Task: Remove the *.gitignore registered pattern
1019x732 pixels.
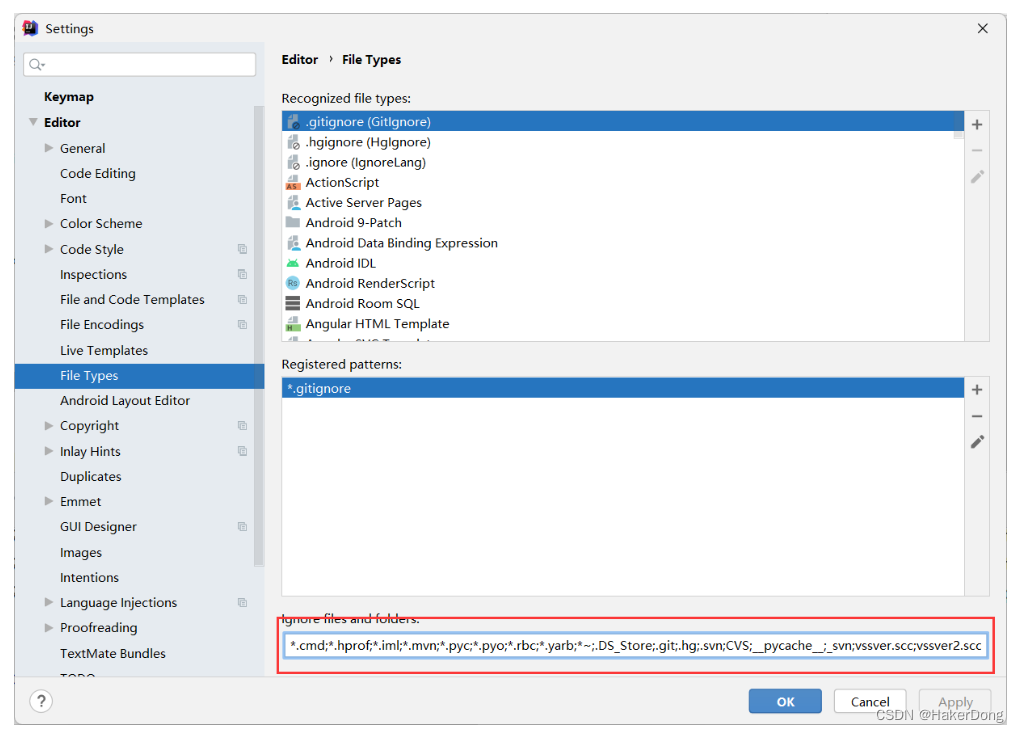Action: point(977,416)
